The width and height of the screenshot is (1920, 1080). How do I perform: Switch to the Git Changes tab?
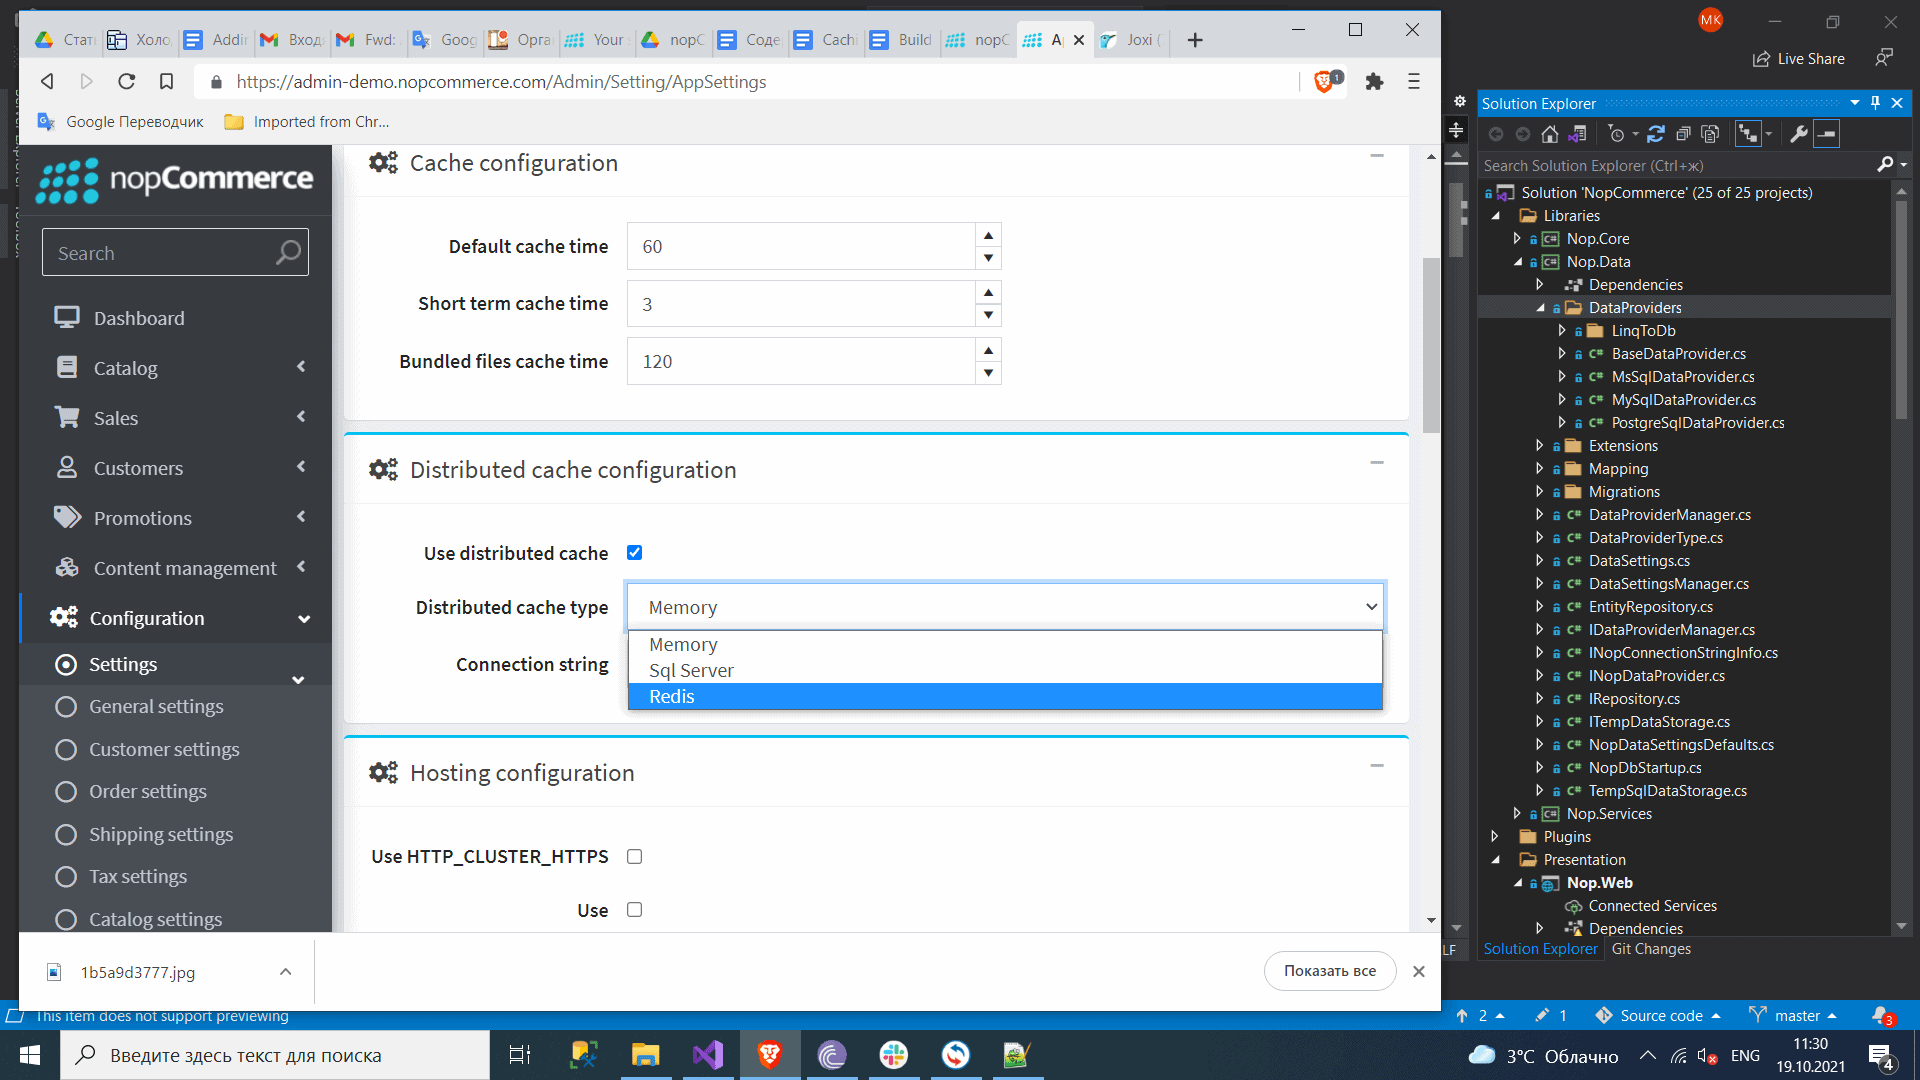pyautogui.click(x=1651, y=948)
